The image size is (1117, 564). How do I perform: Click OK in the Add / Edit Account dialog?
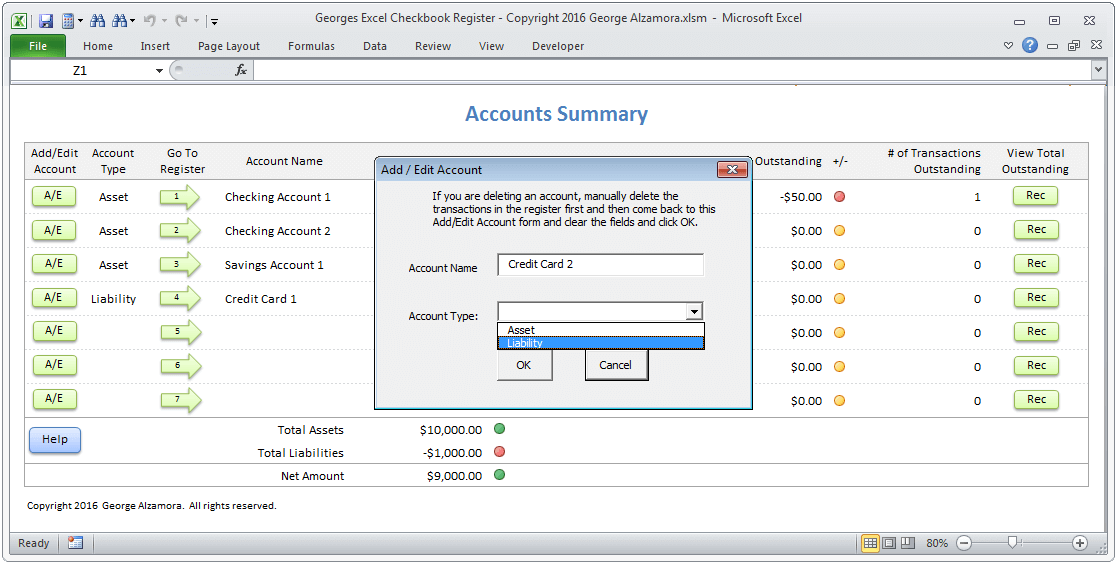click(524, 365)
